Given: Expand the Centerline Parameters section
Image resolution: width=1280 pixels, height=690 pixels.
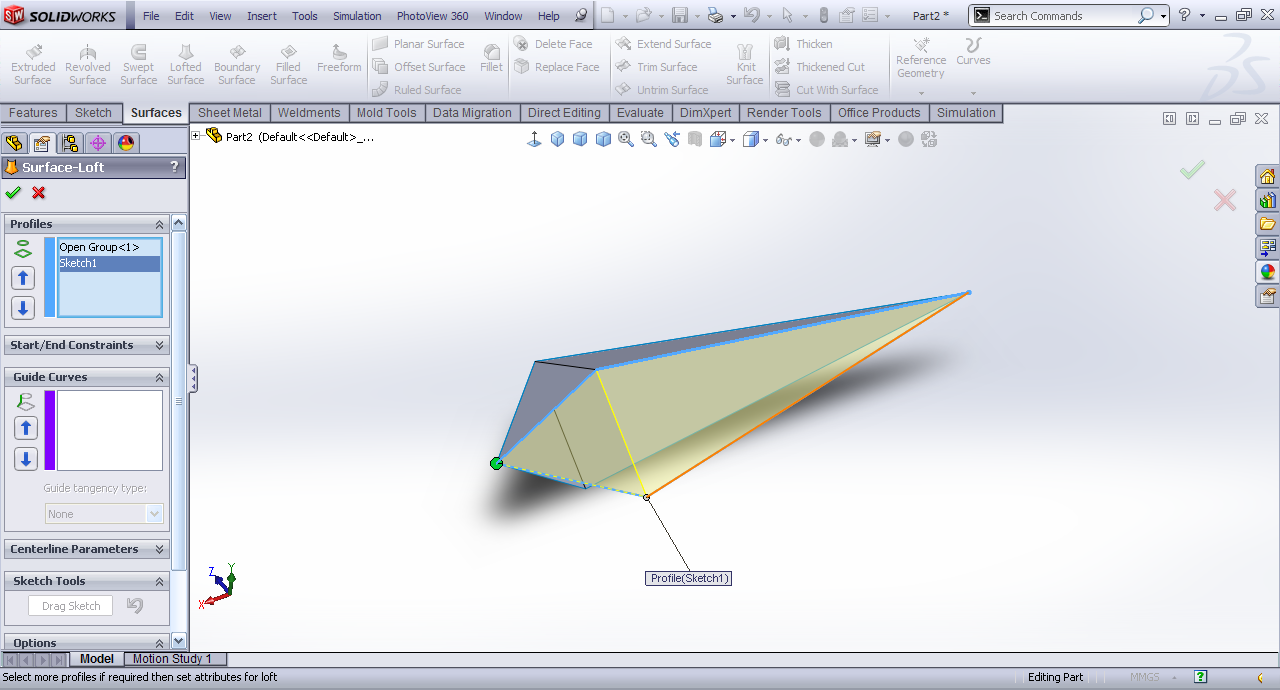Looking at the screenshot, I should click(159, 549).
